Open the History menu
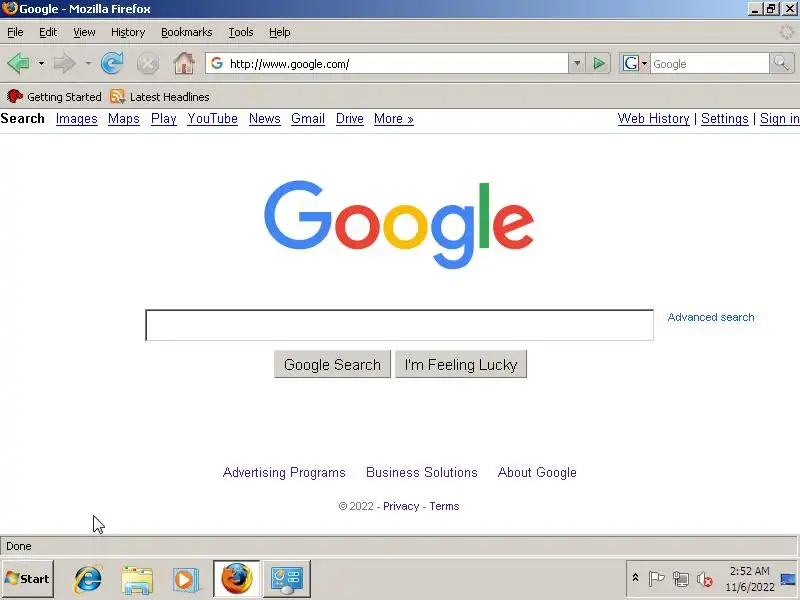 click(x=128, y=32)
